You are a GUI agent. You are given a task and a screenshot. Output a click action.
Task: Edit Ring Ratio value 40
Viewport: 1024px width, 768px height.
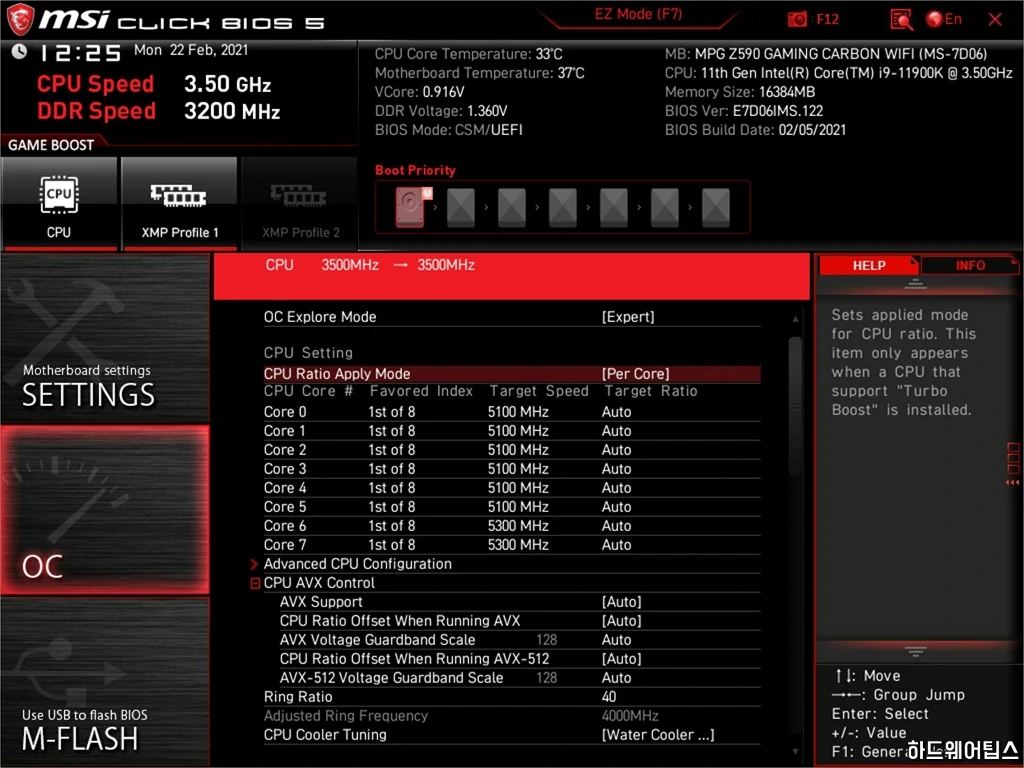coord(609,697)
